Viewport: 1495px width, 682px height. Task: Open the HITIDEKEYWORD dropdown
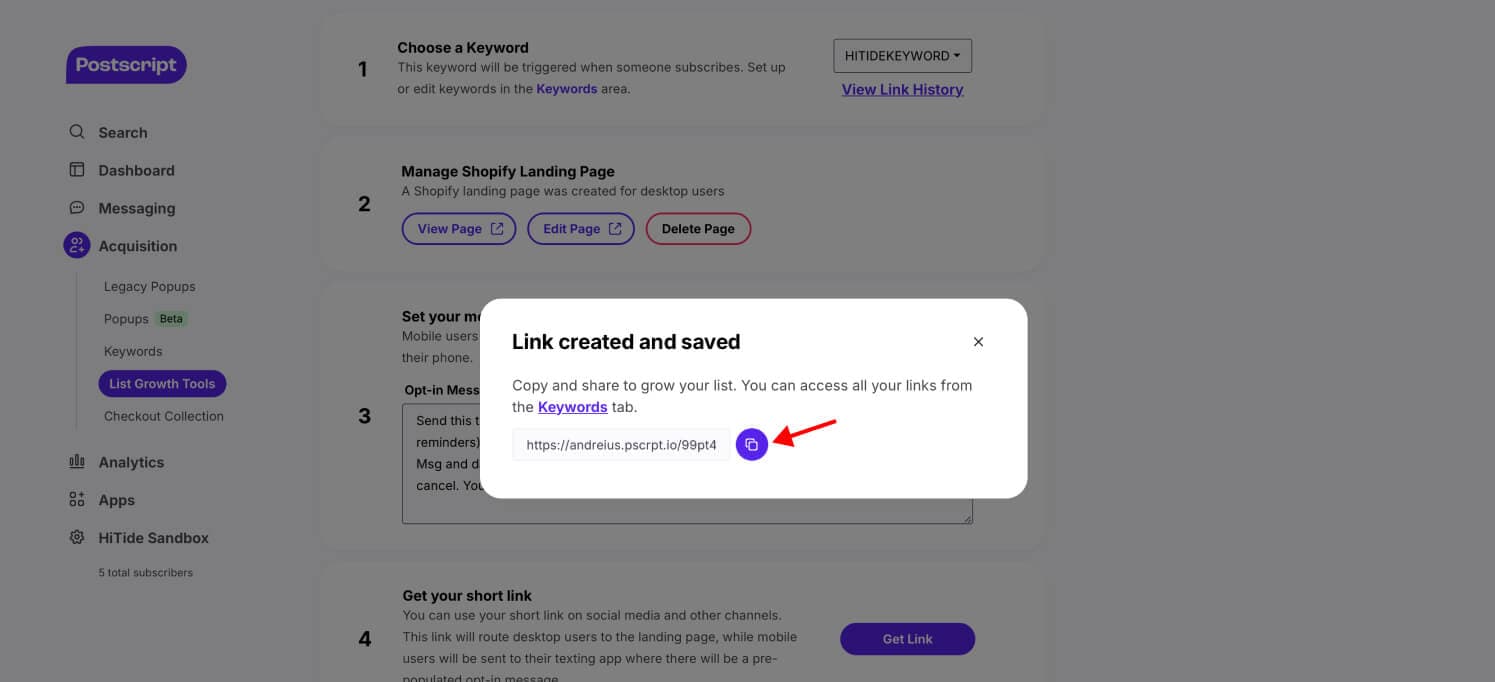coord(902,56)
